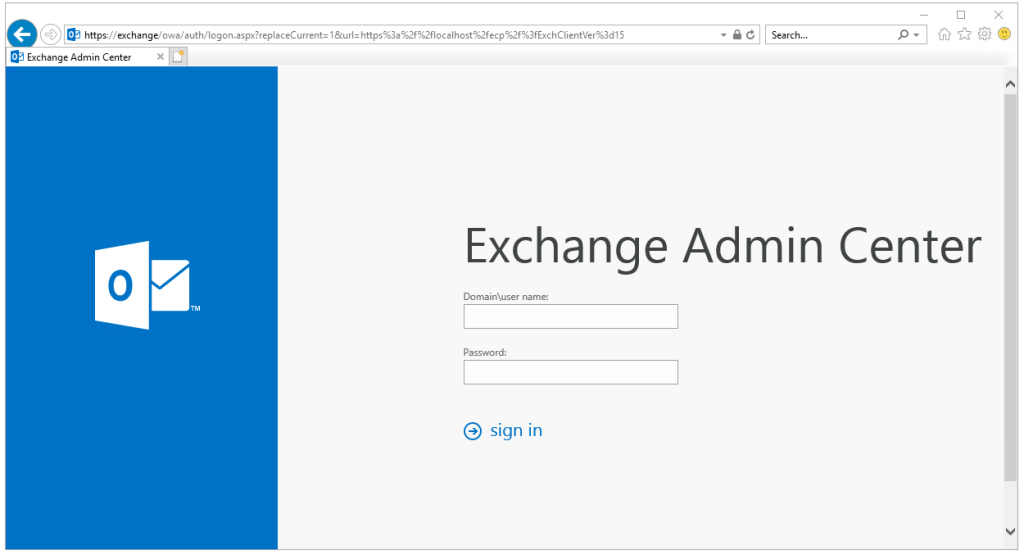
Task: Click the scrollbar down arrow
Action: (x=1010, y=531)
